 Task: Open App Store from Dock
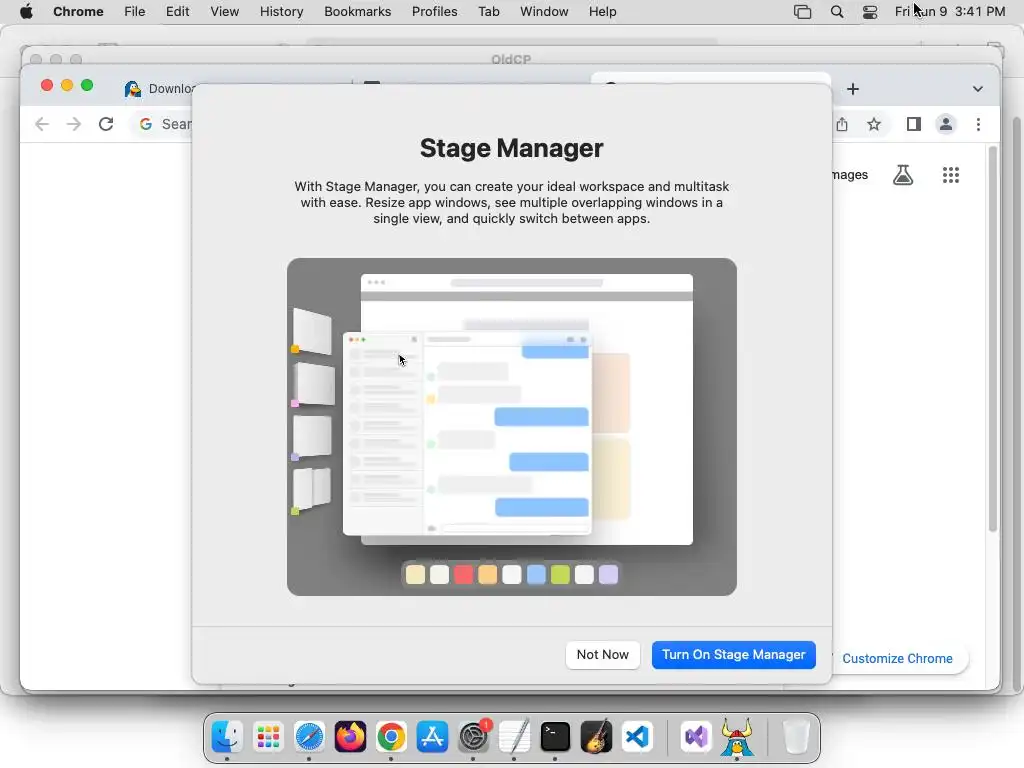pos(432,737)
